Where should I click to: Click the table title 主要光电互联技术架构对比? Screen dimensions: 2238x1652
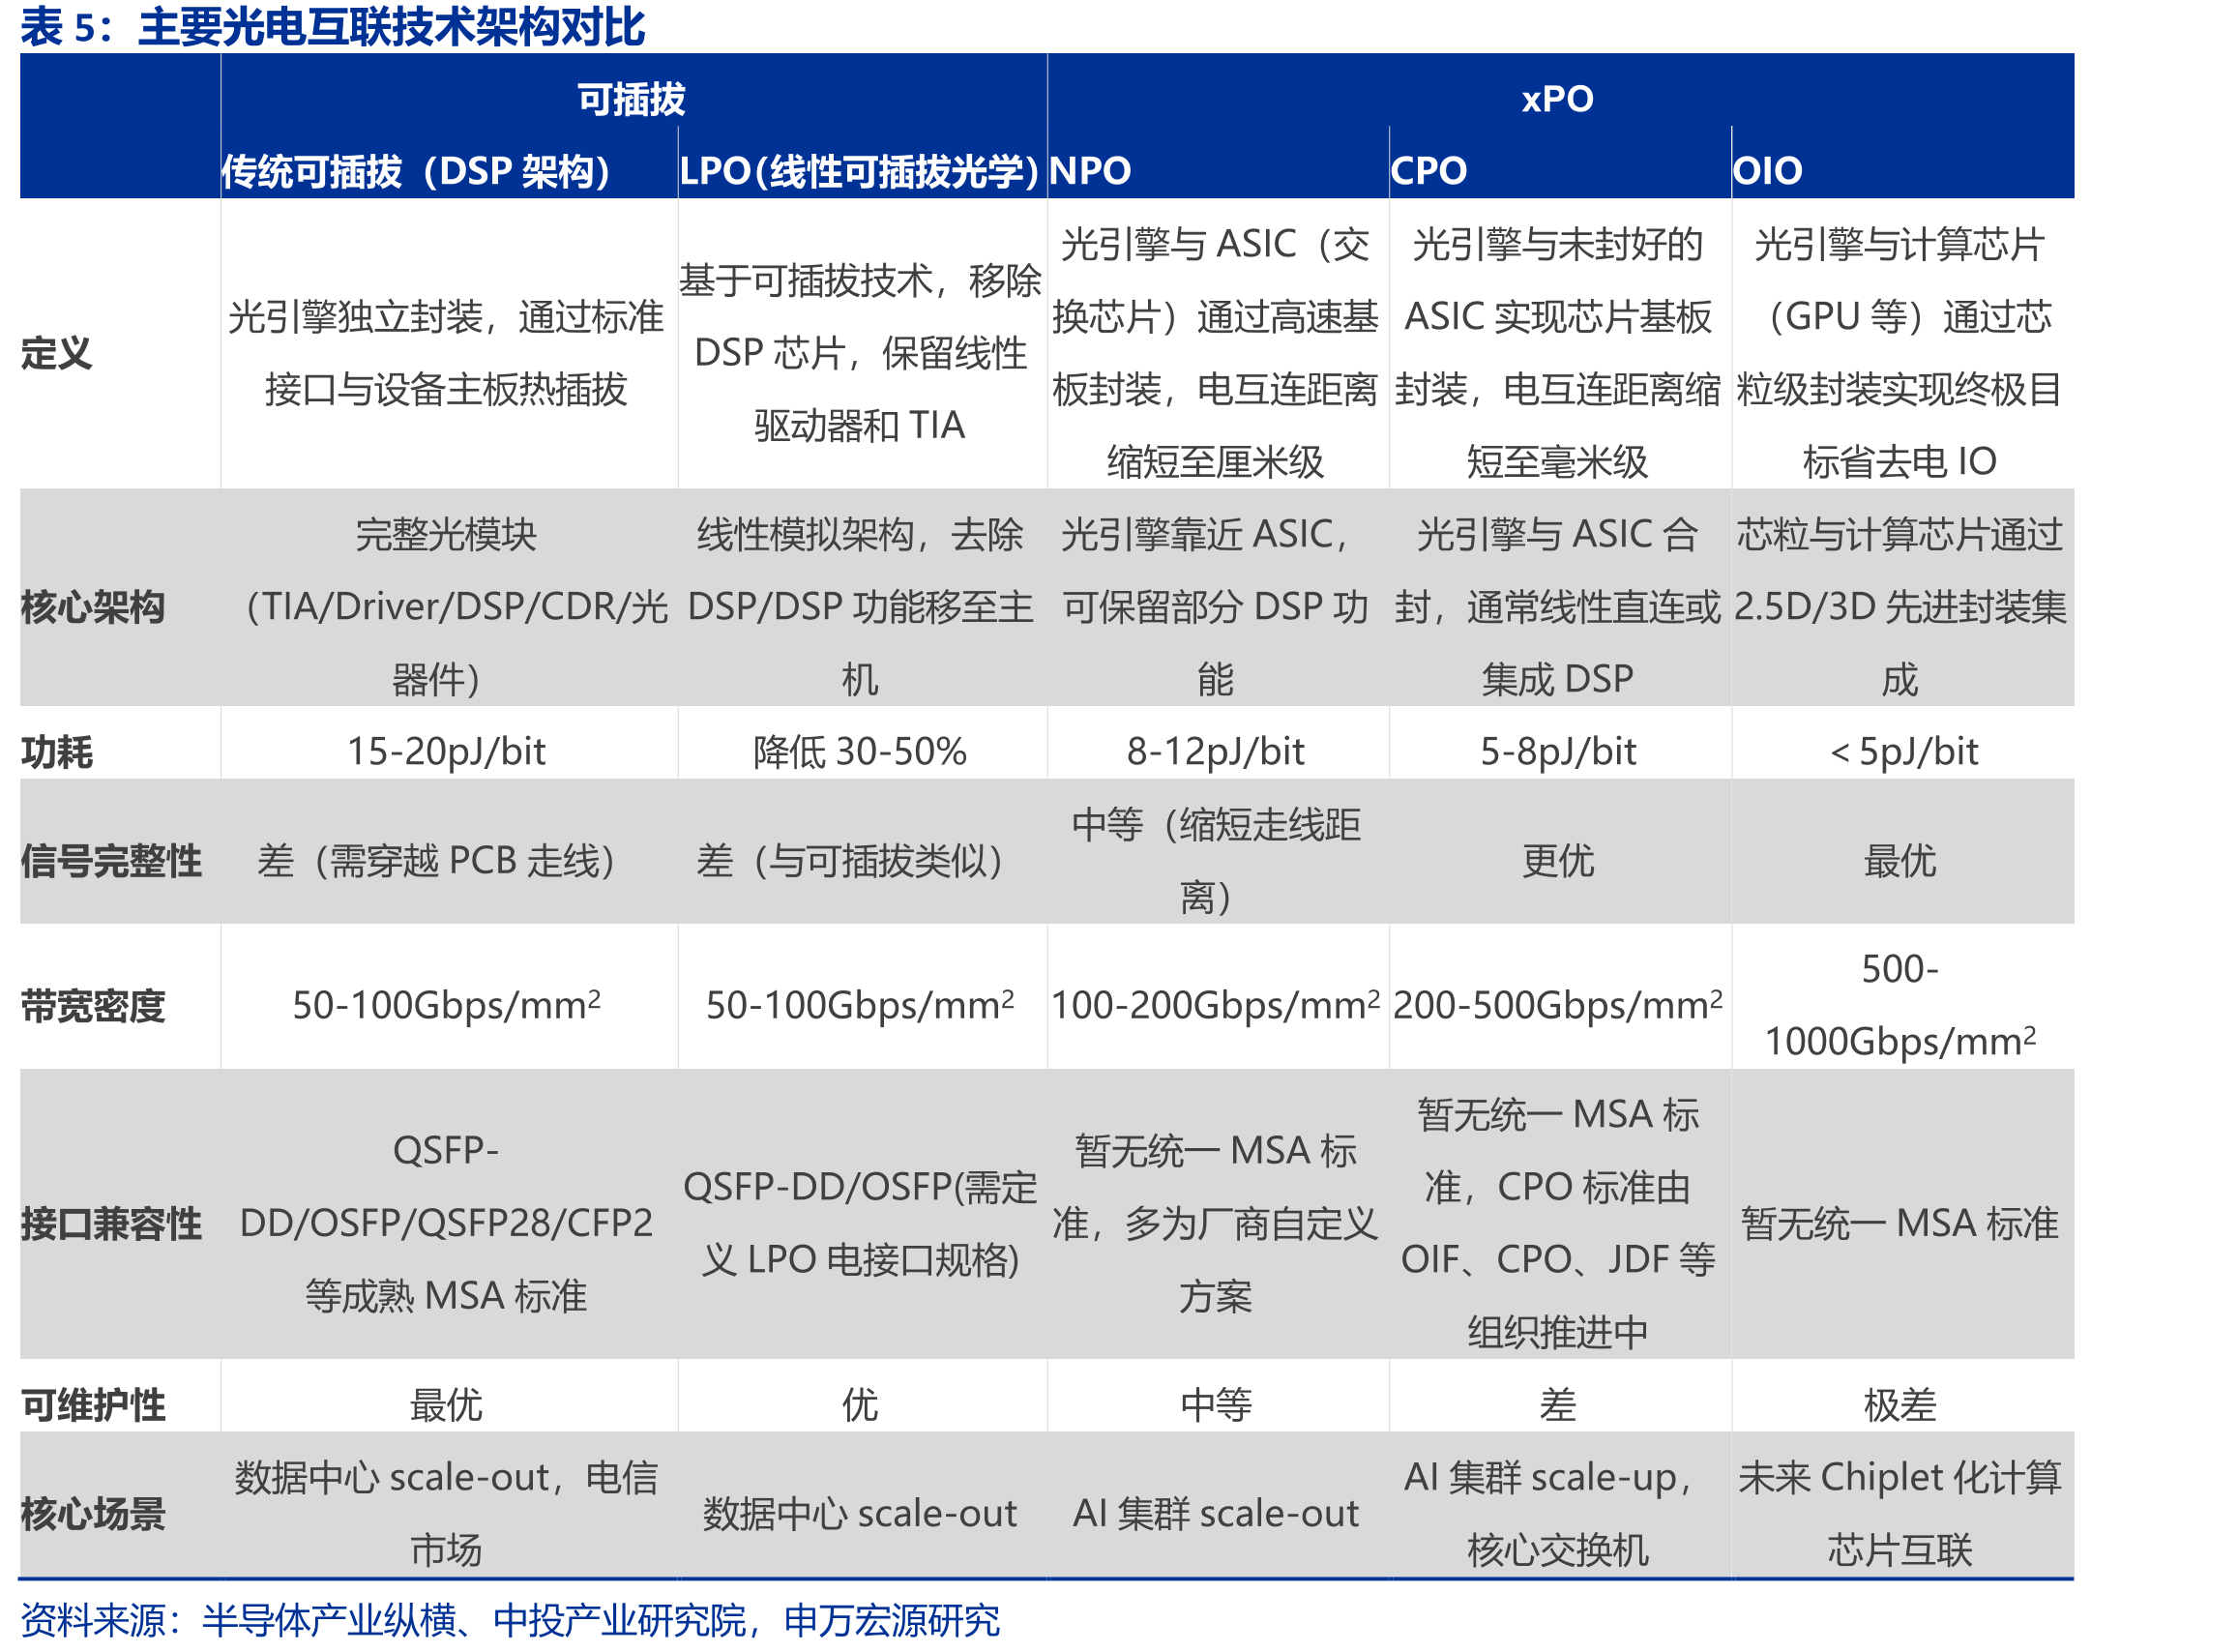click(391, 27)
